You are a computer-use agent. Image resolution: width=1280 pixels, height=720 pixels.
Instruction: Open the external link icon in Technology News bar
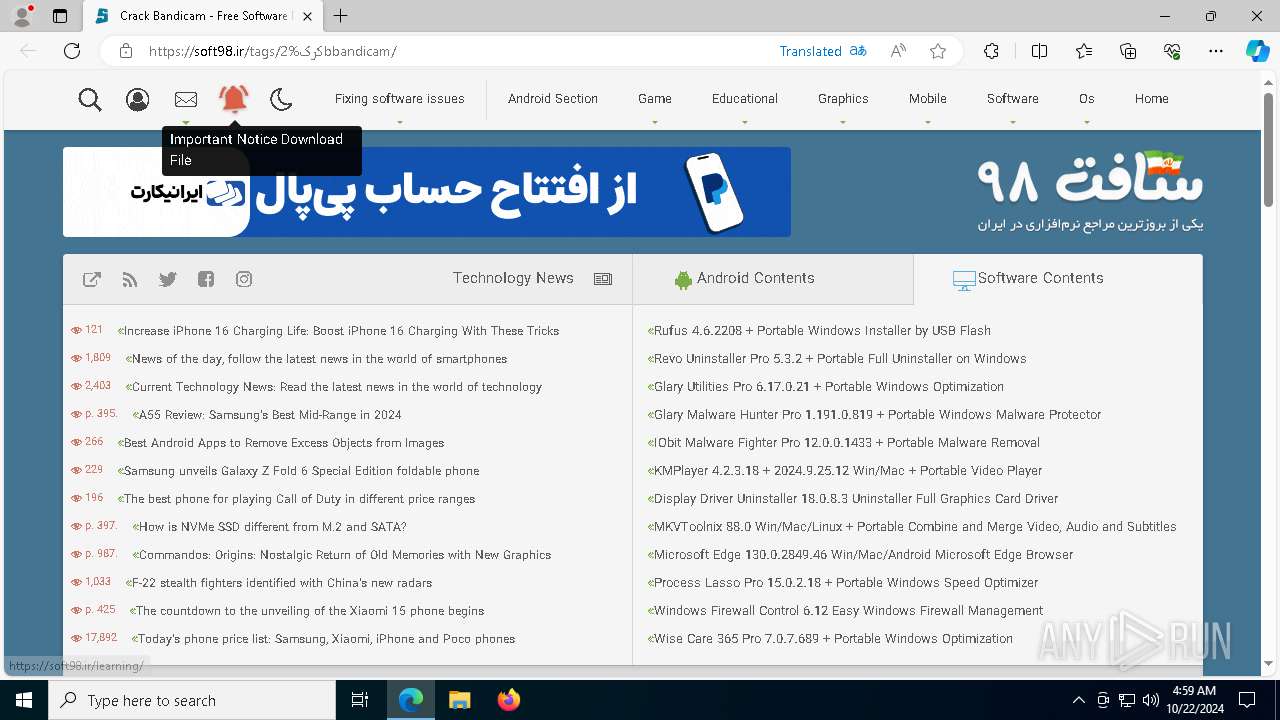coord(92,280)
